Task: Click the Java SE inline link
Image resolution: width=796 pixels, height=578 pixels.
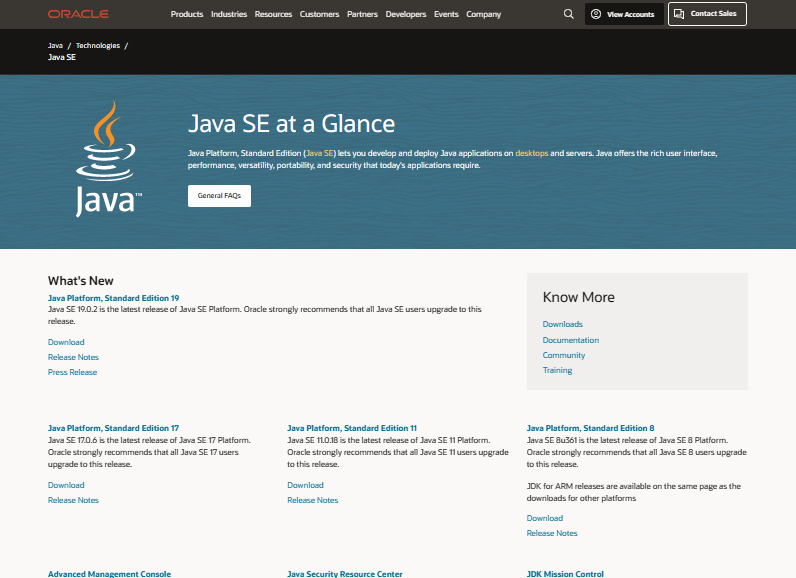Action: tap(320, 153)
